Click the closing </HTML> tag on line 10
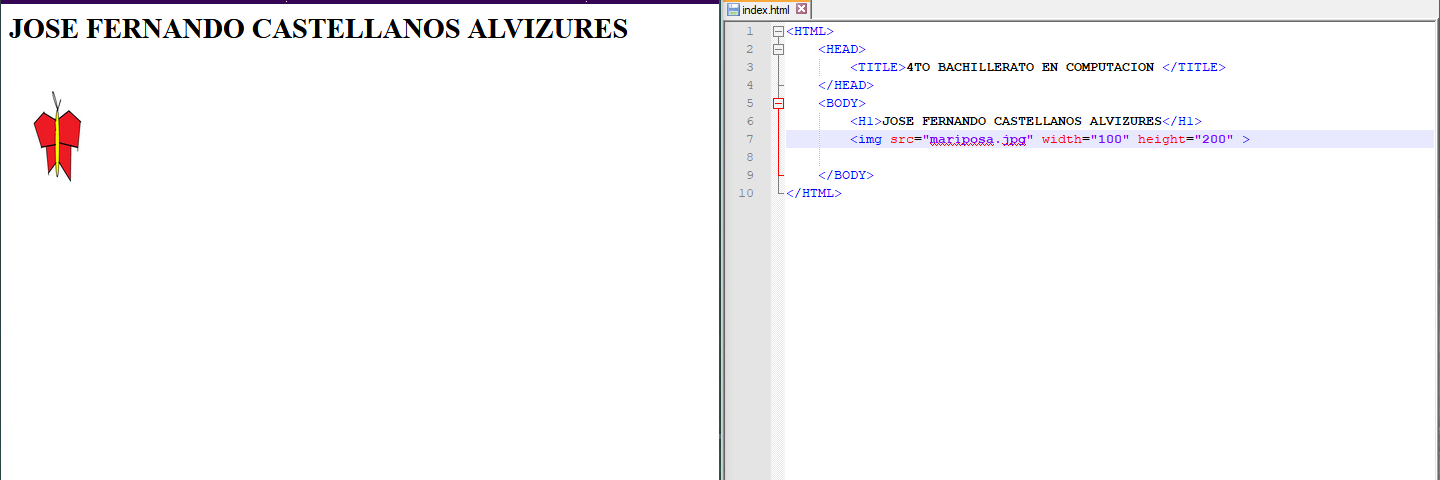 point(814,194)
